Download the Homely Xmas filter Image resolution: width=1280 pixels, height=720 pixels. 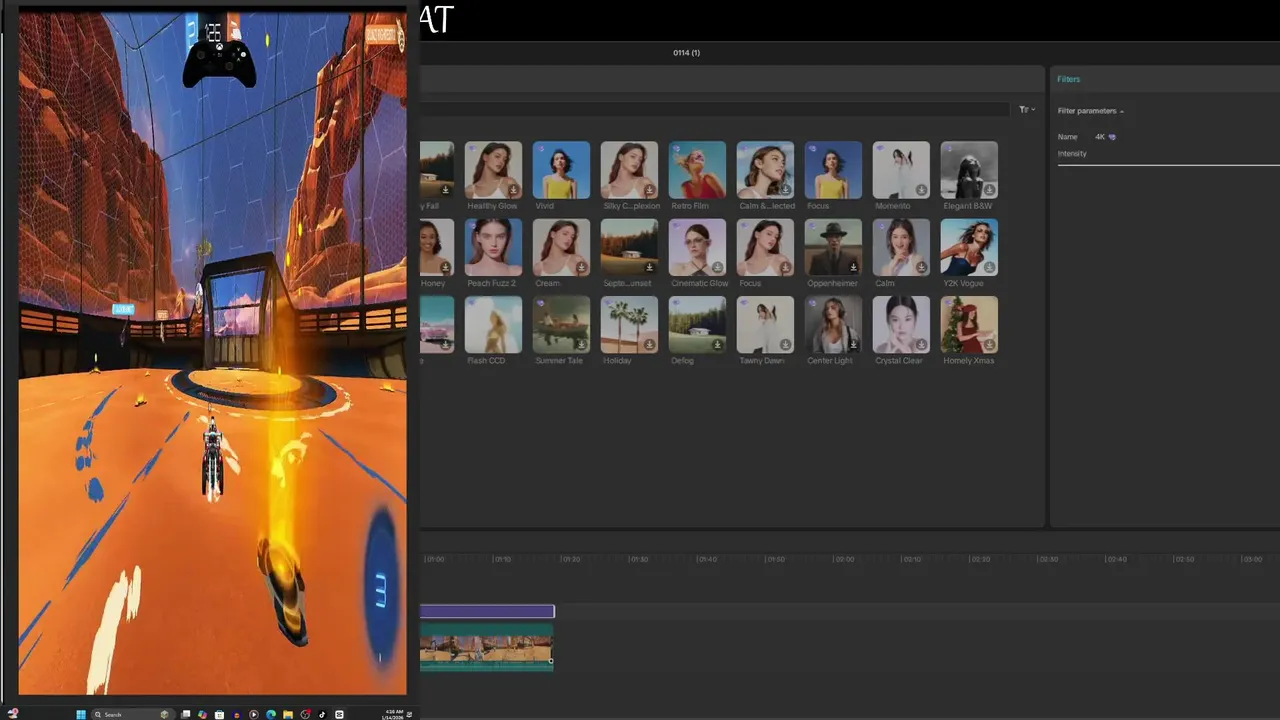(989, 345)
